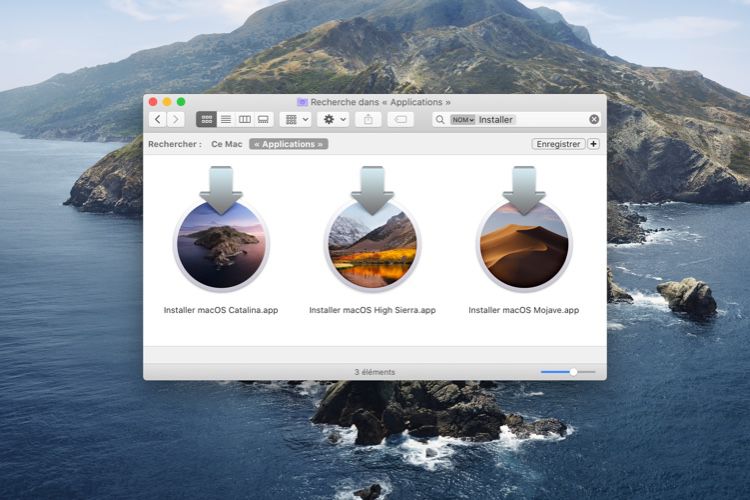Select the macOS Mojave installer icon

(524, 229)
